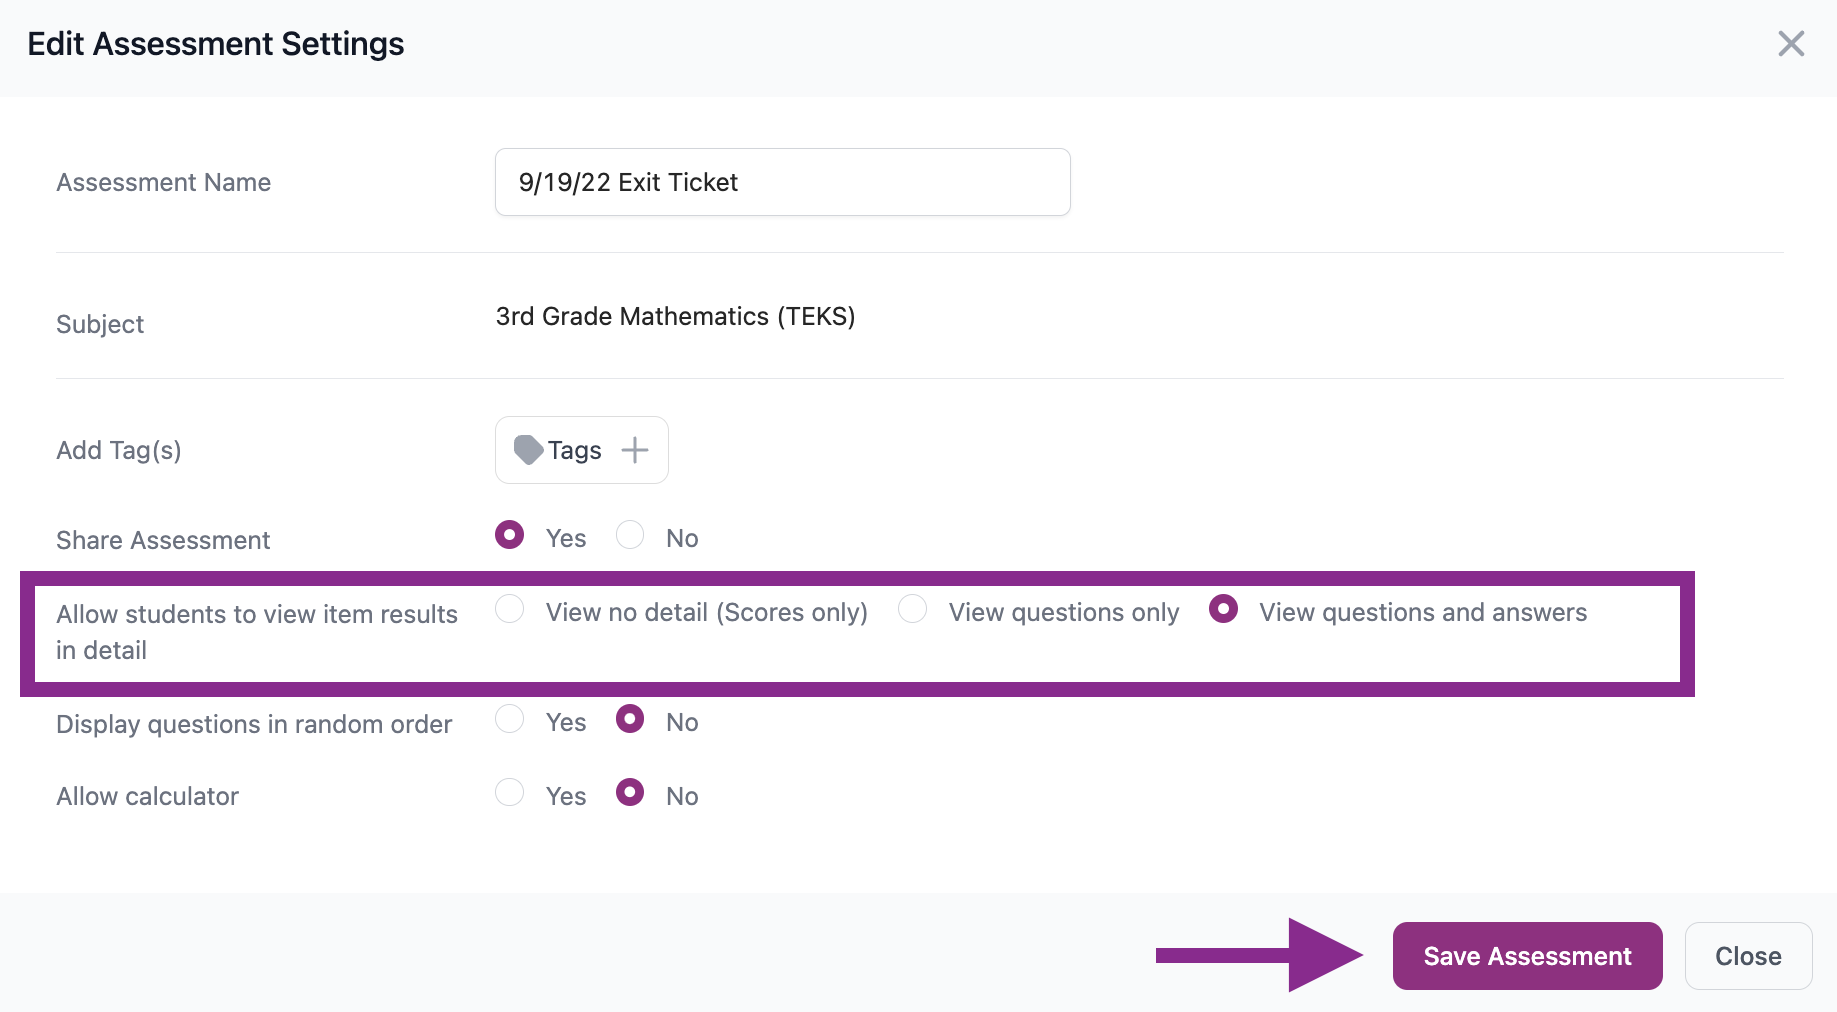Select No for Allow calculator
The image size is (1837, 1012).
click(630, 793)
